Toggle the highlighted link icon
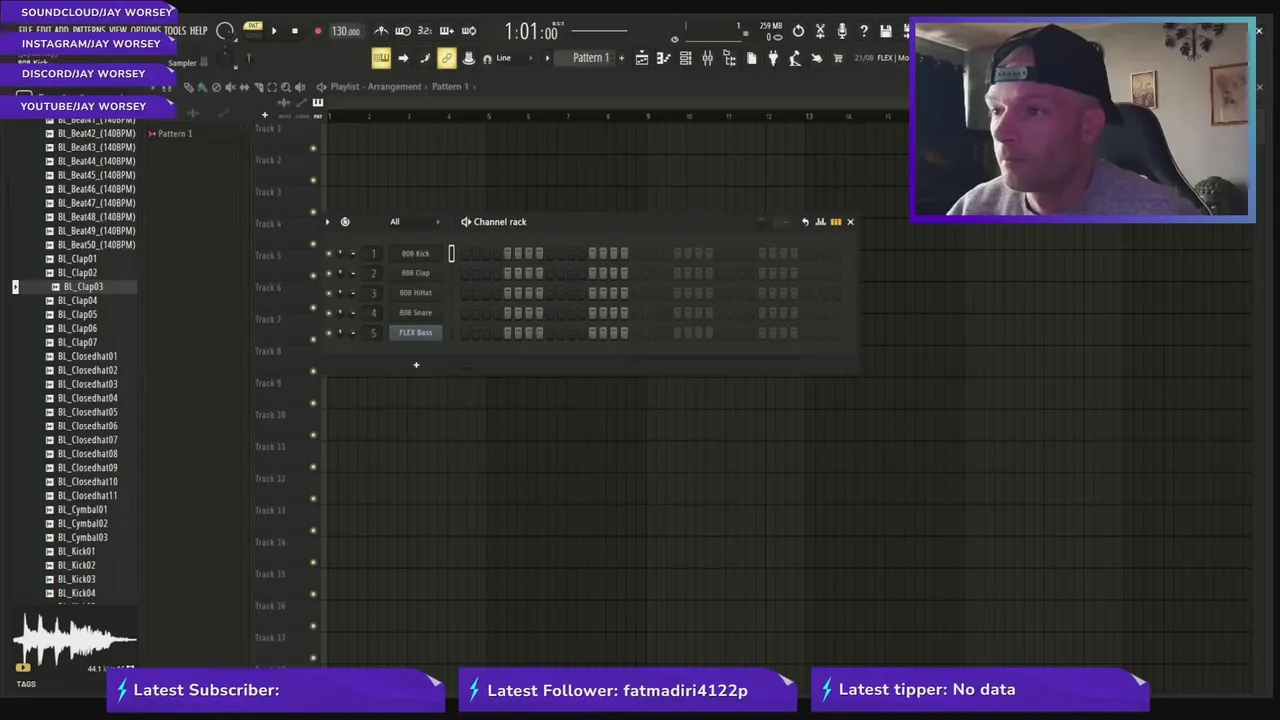The height and width of the screenshot is (720, 1280). (447, 58)
